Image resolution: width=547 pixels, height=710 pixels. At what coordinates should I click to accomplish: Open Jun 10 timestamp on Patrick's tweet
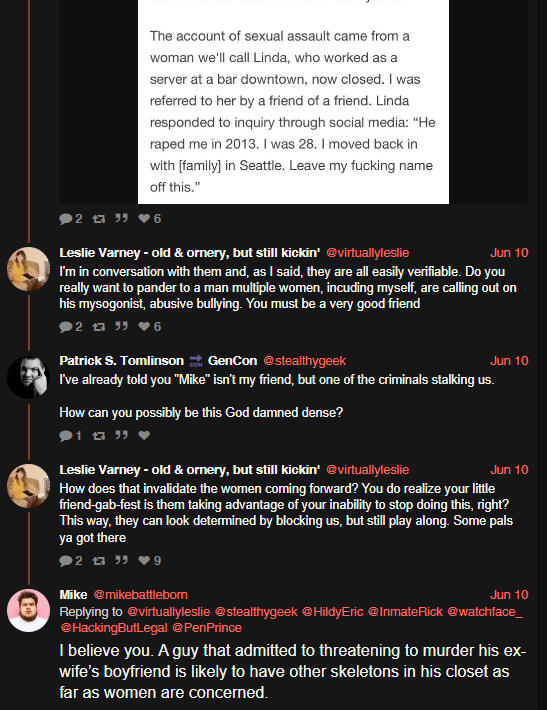tap(509, 361)
